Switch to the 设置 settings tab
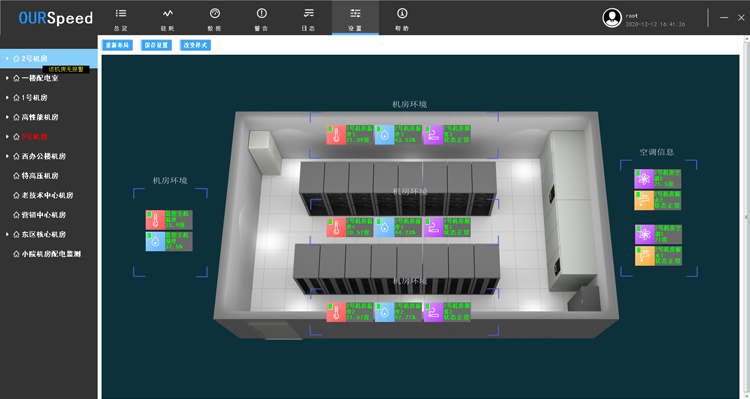The width and height of the screenshot is (750, 399). (355, 18)
